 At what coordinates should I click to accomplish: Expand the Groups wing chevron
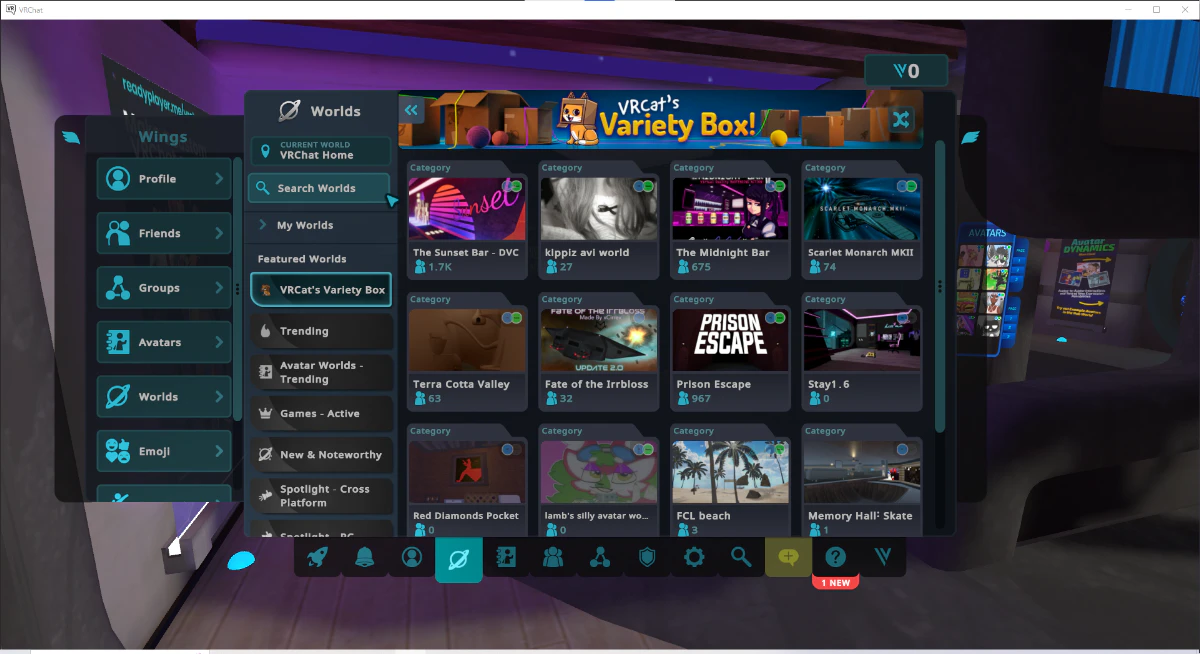(x=219, y=288)
